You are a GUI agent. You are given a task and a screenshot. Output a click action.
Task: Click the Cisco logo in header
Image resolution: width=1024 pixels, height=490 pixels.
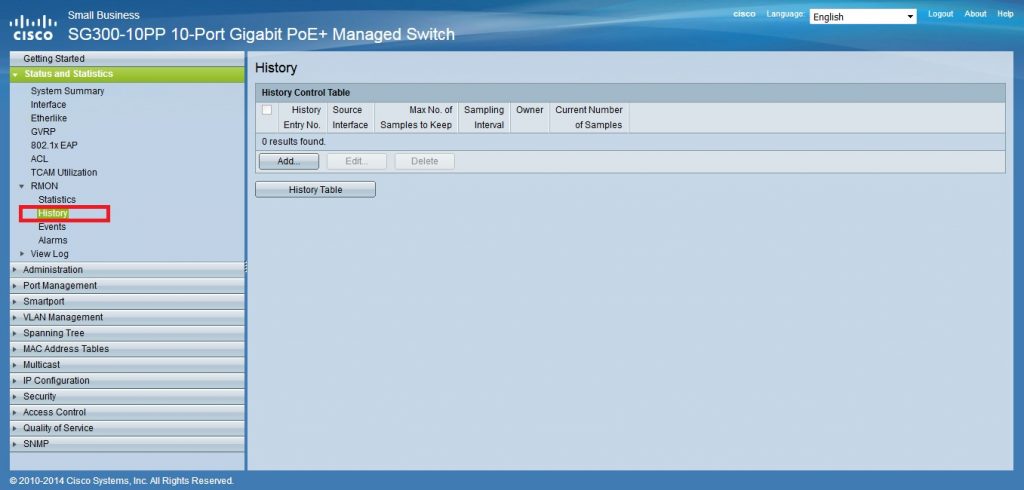click(33, 27)
